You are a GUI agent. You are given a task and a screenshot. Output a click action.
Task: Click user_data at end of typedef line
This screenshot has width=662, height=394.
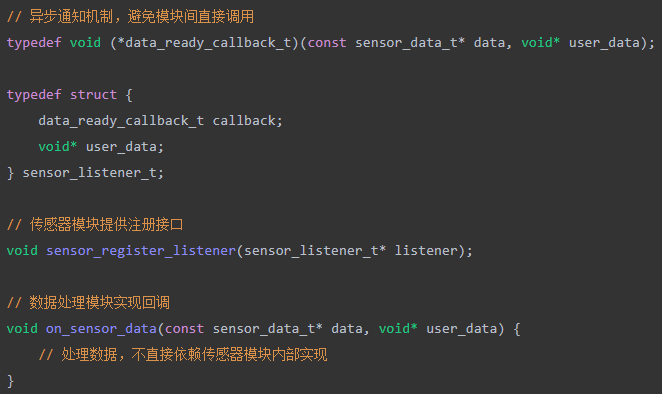click(x=604, y=43)
